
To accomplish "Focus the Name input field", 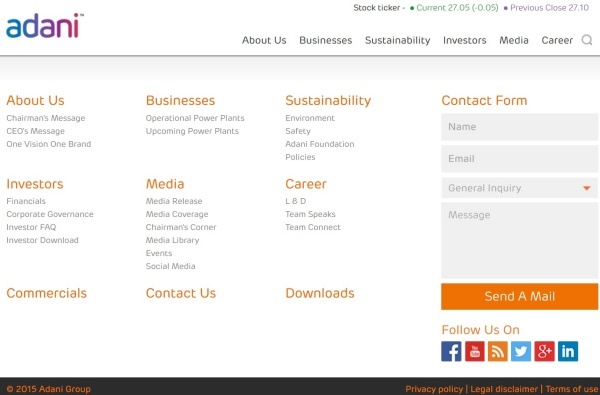I will (x=519, y=127).
